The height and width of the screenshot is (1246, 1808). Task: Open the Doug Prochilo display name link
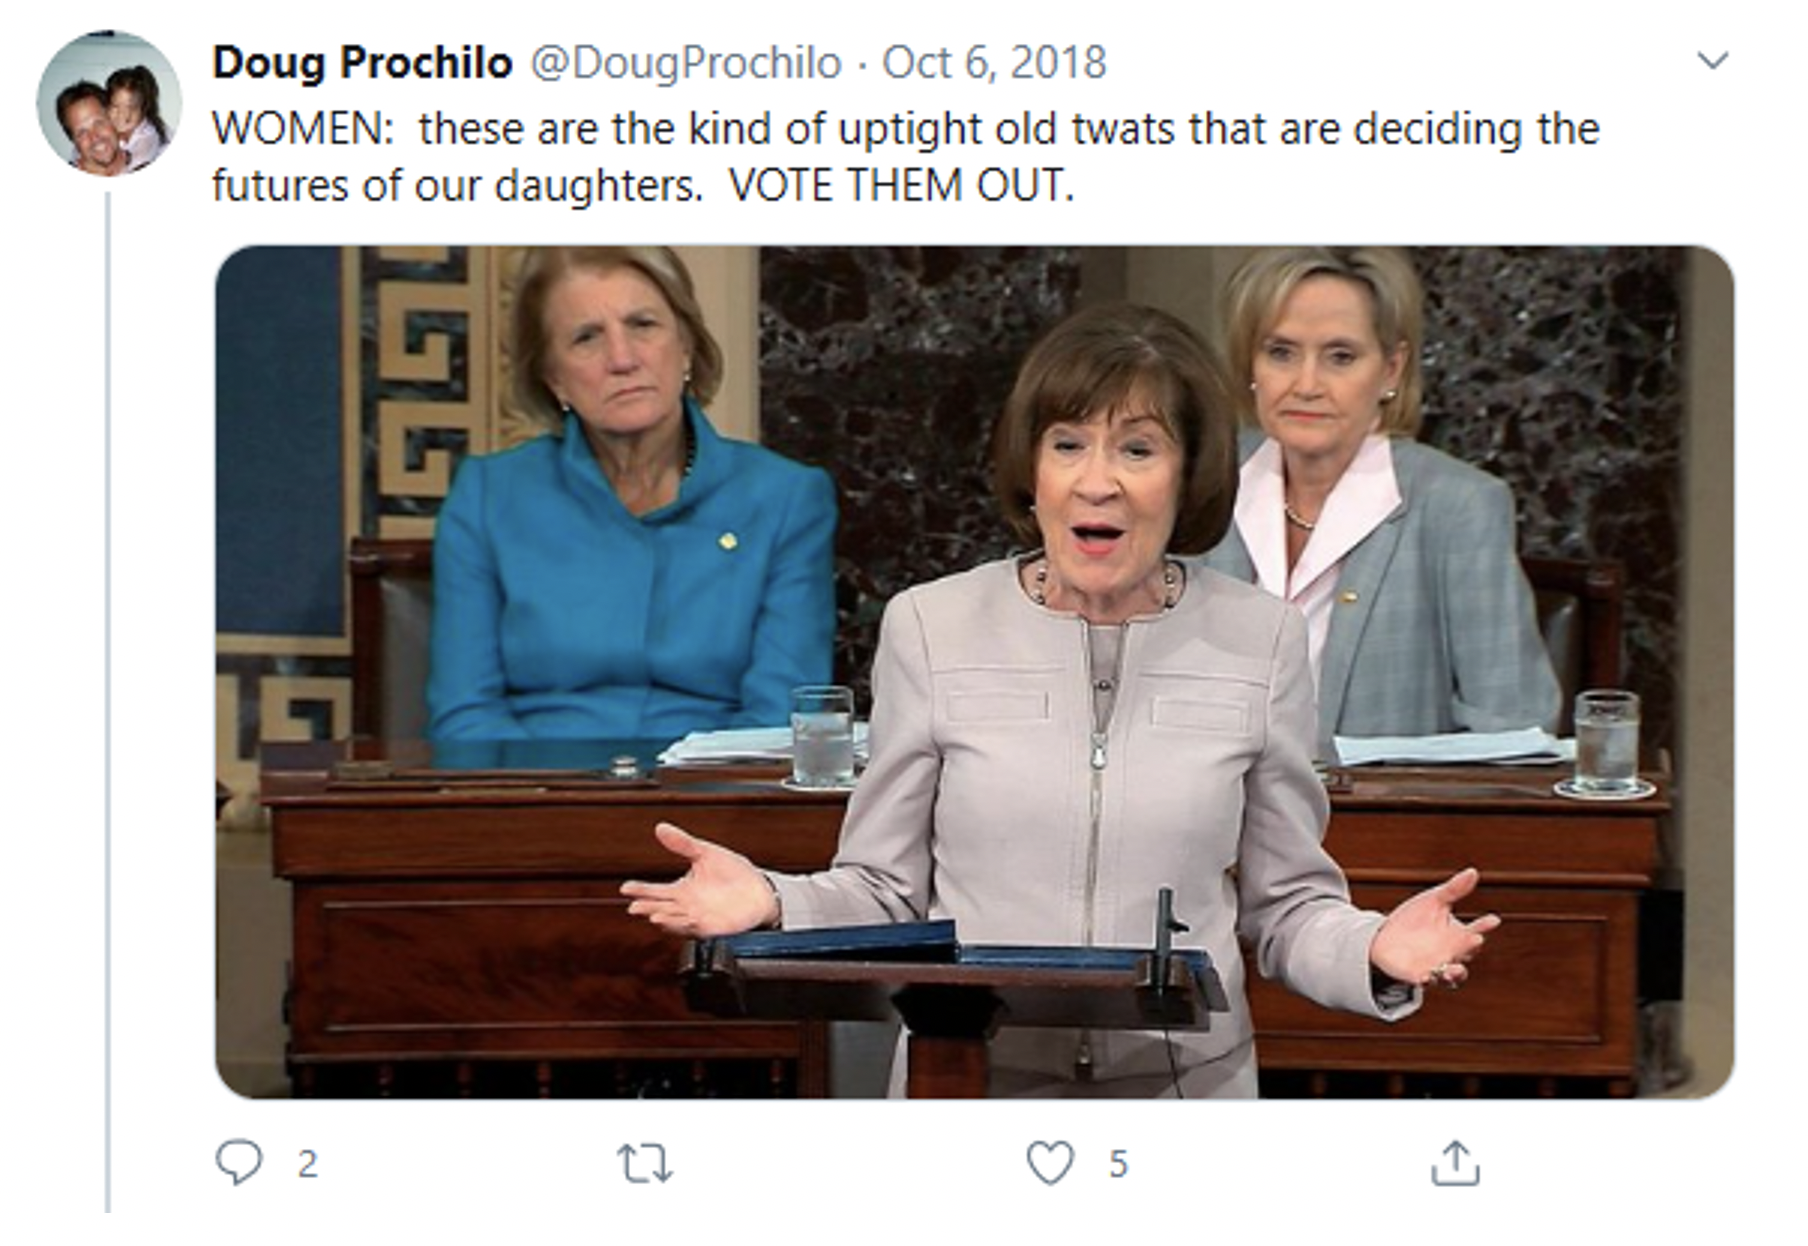[362, 62]
